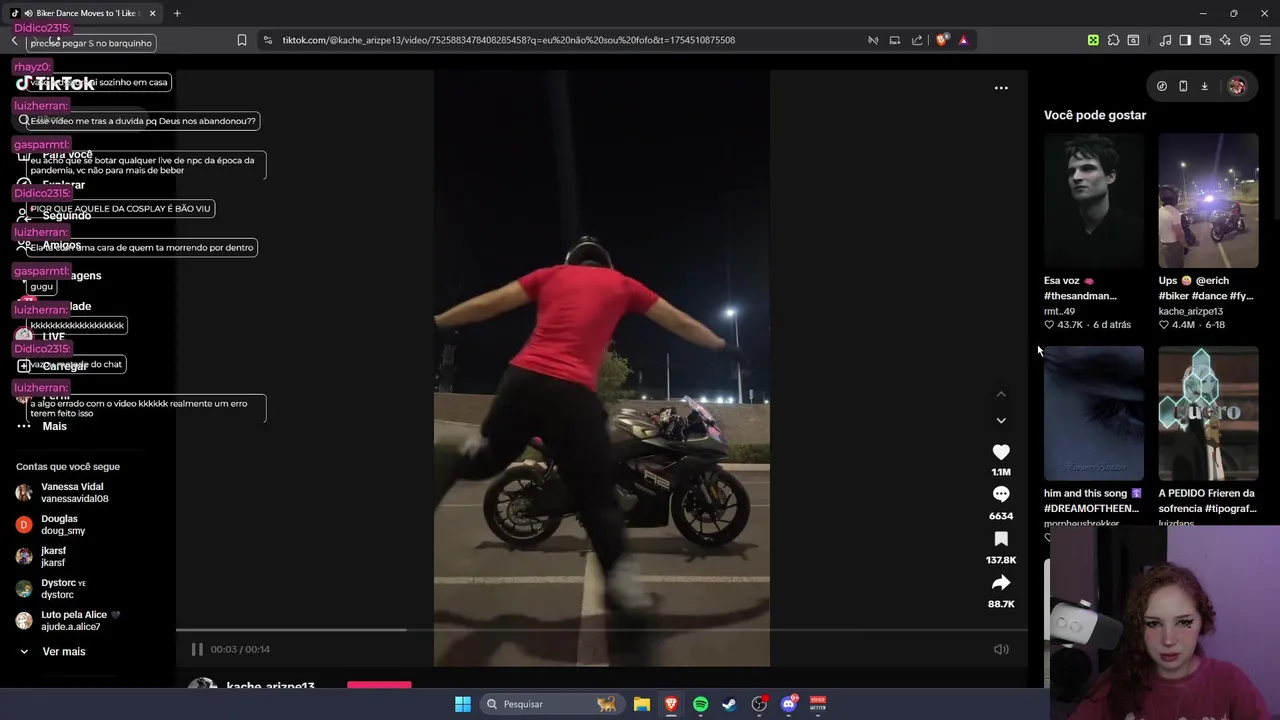Toggle the browser sidebar panel
The height and width of the screenshot is (720, 1280).
pos(1185,40)
